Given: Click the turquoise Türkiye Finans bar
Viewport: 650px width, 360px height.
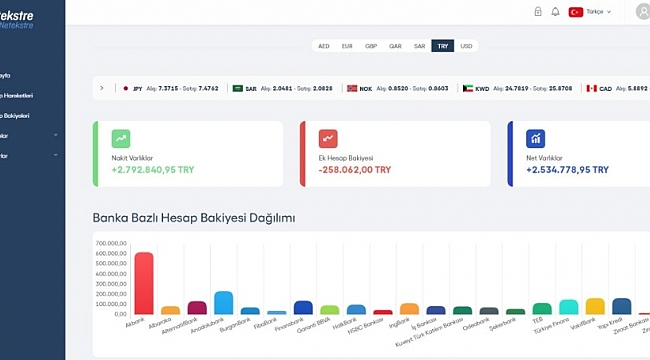Looking at the screenshot, I should (x=568, y=307).
